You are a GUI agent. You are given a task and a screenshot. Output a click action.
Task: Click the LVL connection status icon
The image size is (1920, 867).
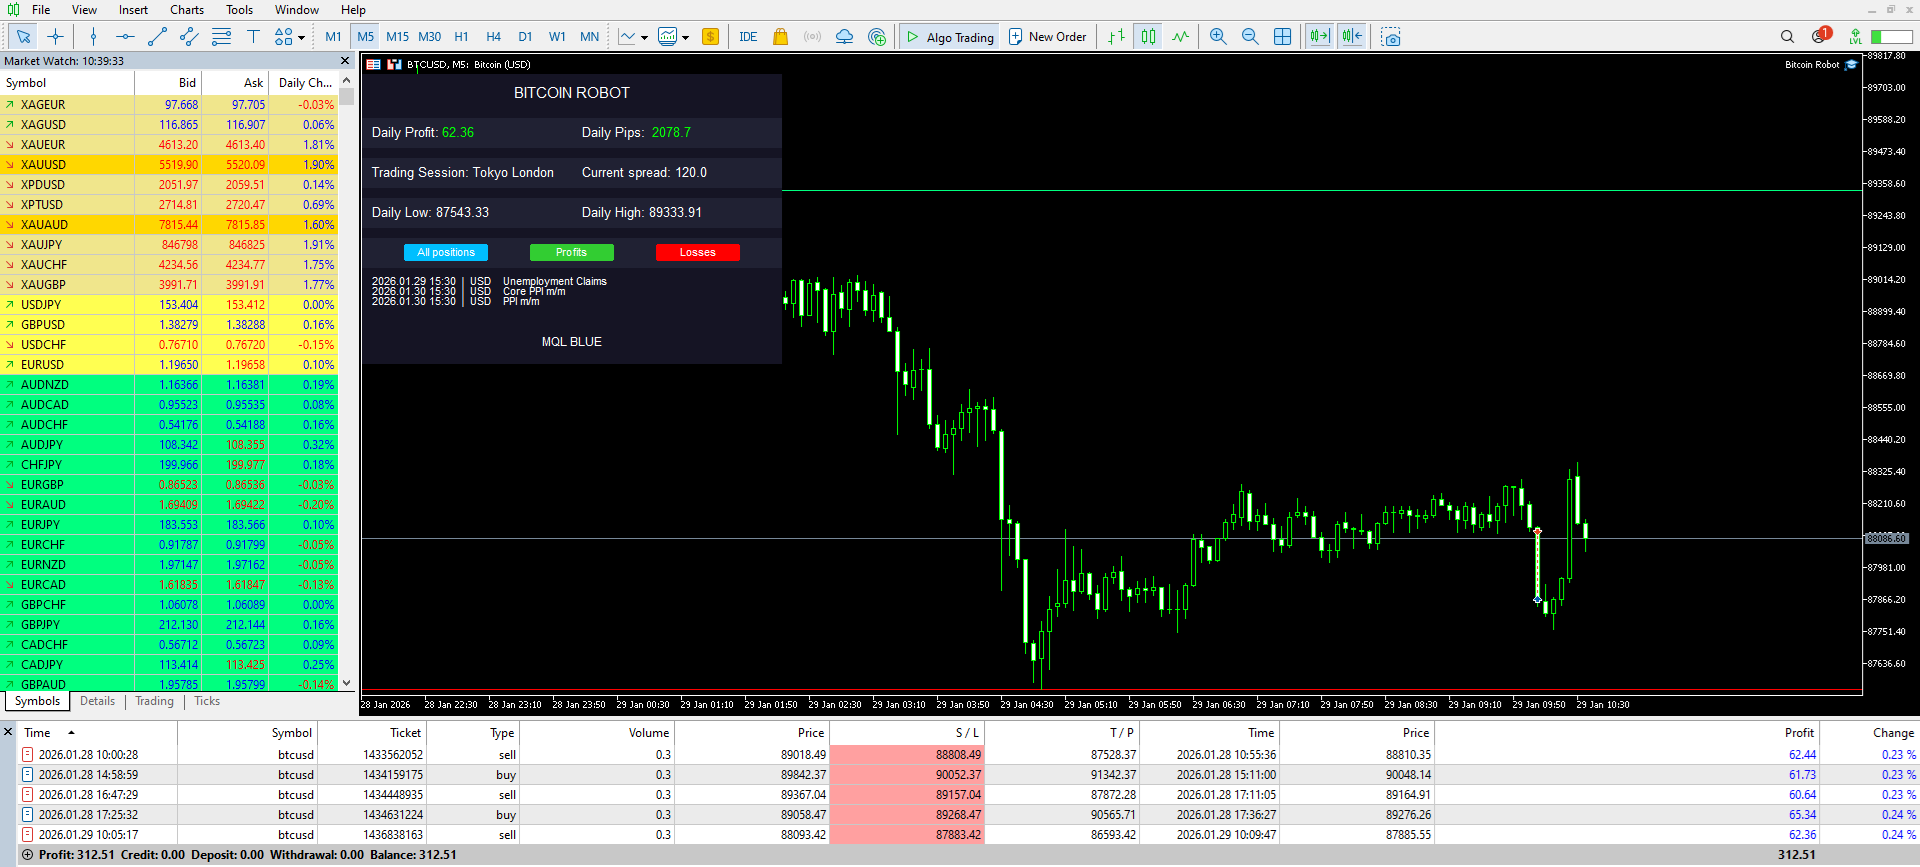pos(1856,37)
